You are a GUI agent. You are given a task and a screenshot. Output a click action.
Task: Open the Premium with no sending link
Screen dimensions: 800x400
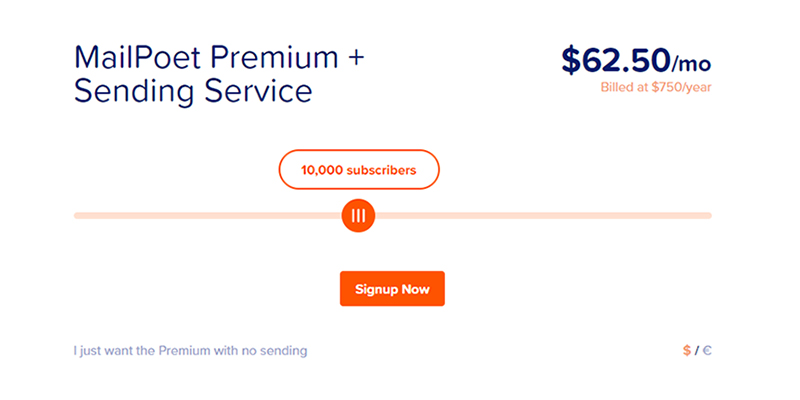(190, 351)
